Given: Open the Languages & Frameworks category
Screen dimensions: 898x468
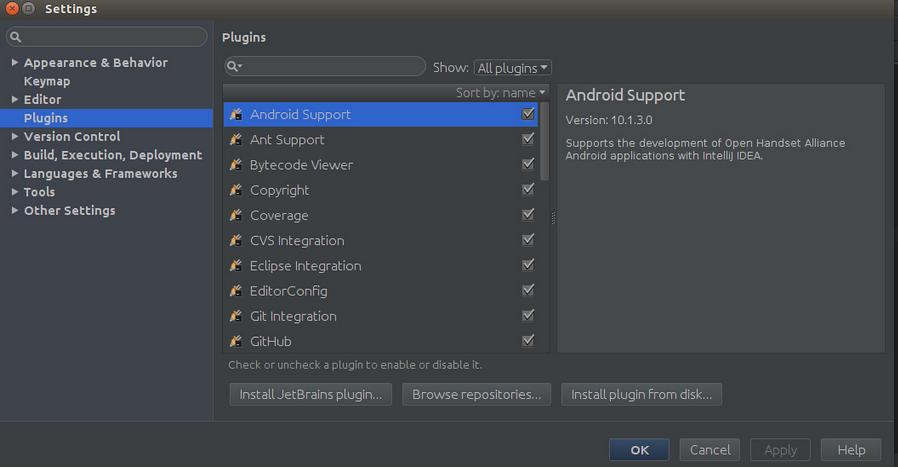Looking at the screenshot, I should (x=101, y=174).
